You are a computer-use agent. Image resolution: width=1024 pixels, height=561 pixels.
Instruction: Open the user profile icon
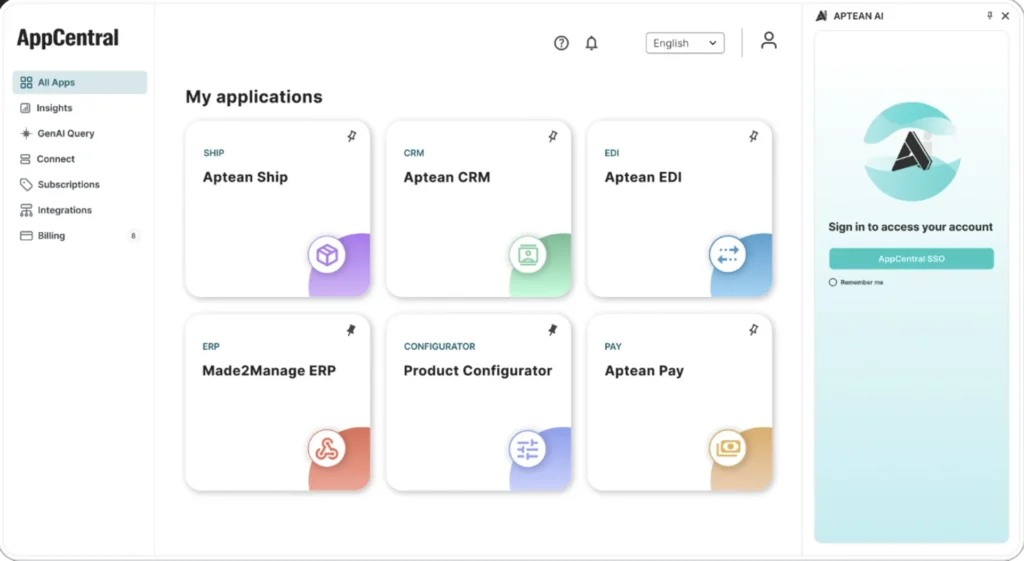click(x=769, y=40)
